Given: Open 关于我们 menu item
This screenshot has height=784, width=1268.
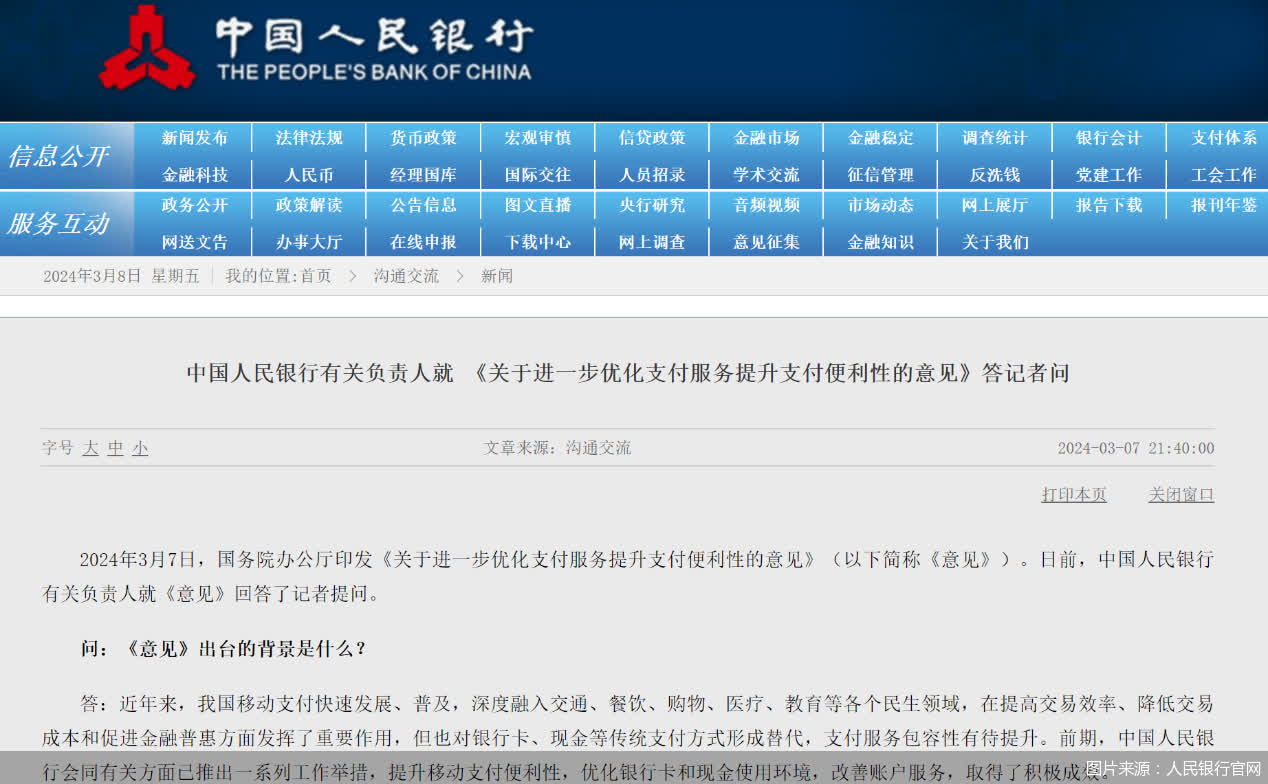Looking at the screenshot, I should [995, 242].
